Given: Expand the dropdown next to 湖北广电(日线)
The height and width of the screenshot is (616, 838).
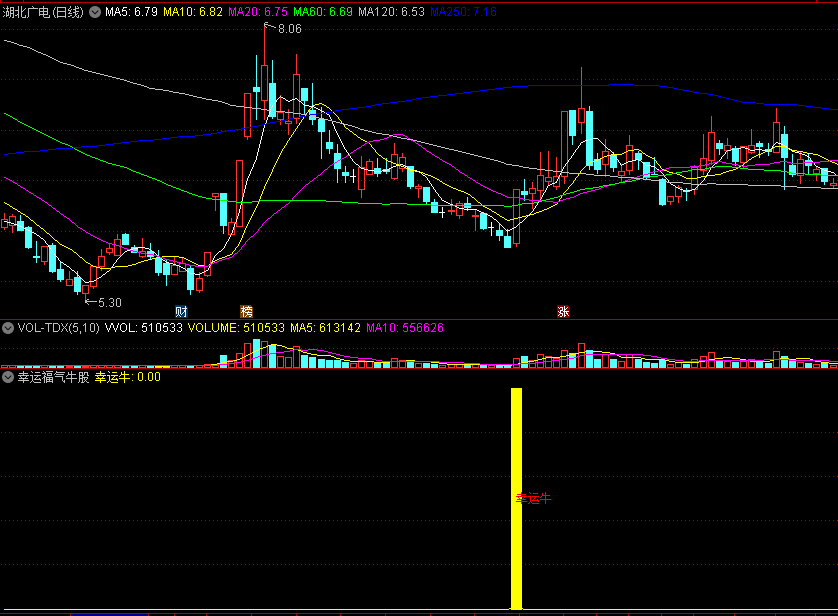Looking at the screenshot, I should pos(95,12).
